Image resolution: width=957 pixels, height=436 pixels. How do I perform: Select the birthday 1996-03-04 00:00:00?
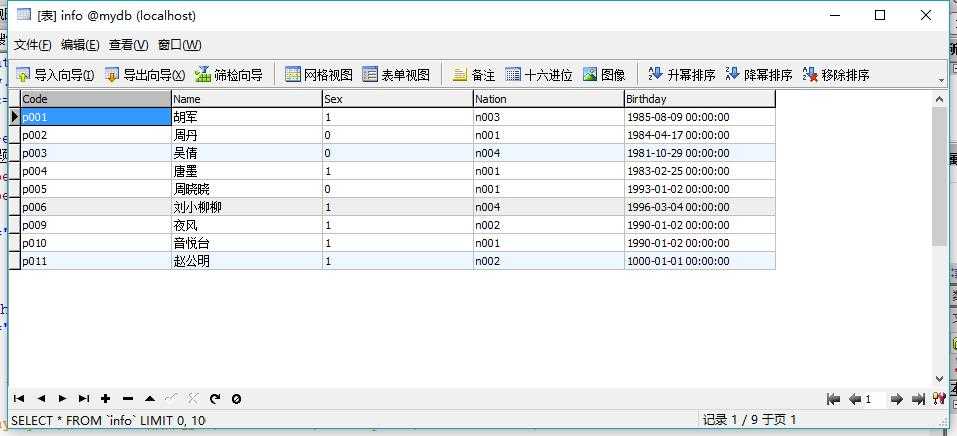pyautogui.click(x=699, y=207)
